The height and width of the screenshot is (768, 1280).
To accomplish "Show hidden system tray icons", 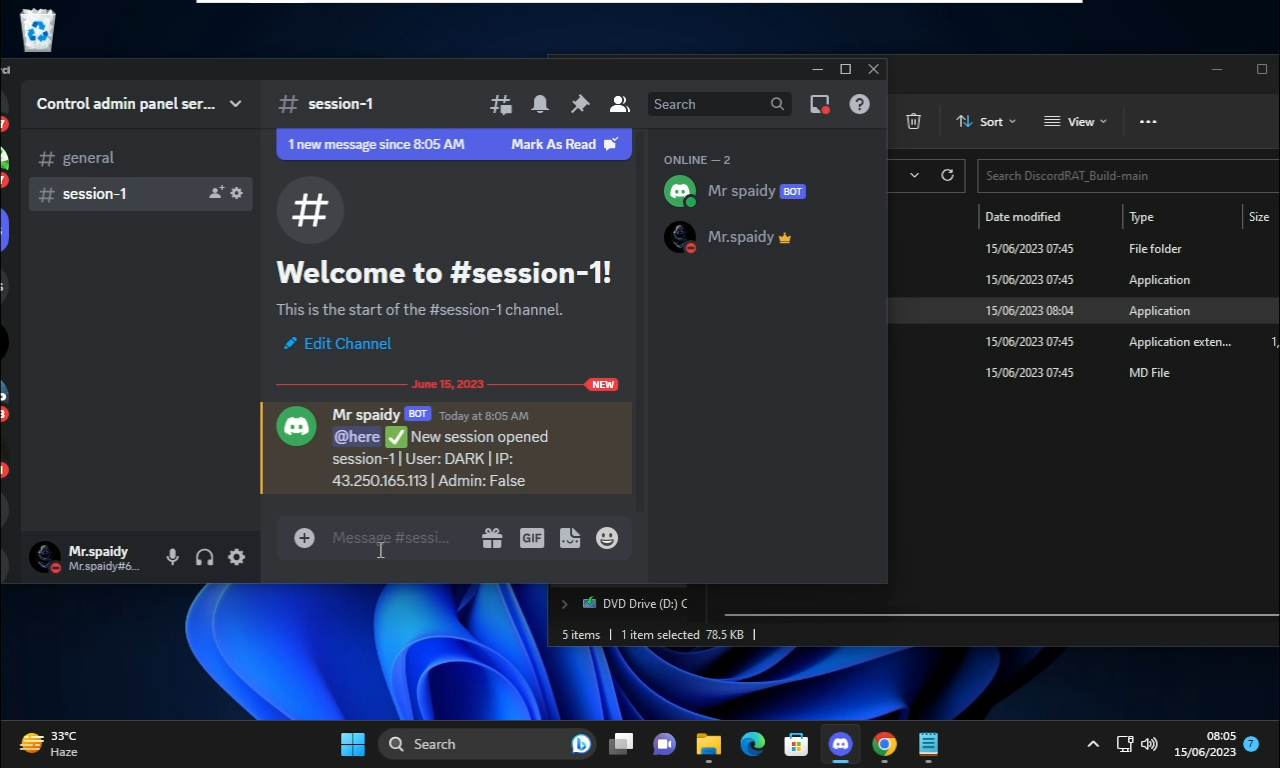I will (x=1093, y=744).
